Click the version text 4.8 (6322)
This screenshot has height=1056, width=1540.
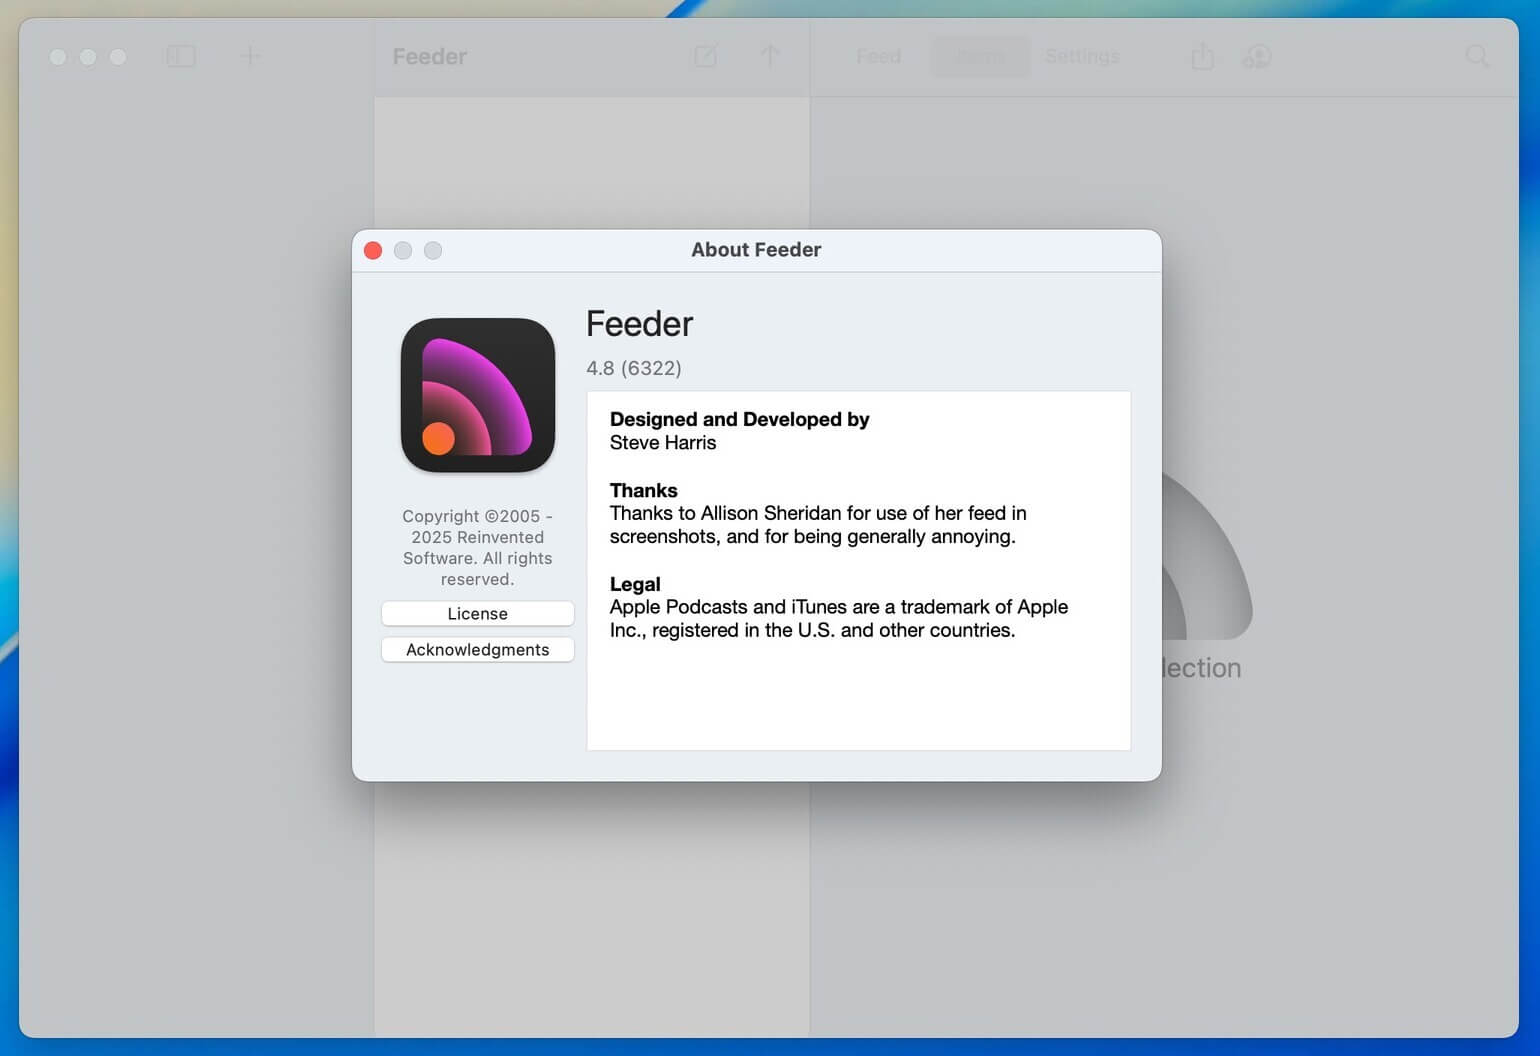[634, 368]
